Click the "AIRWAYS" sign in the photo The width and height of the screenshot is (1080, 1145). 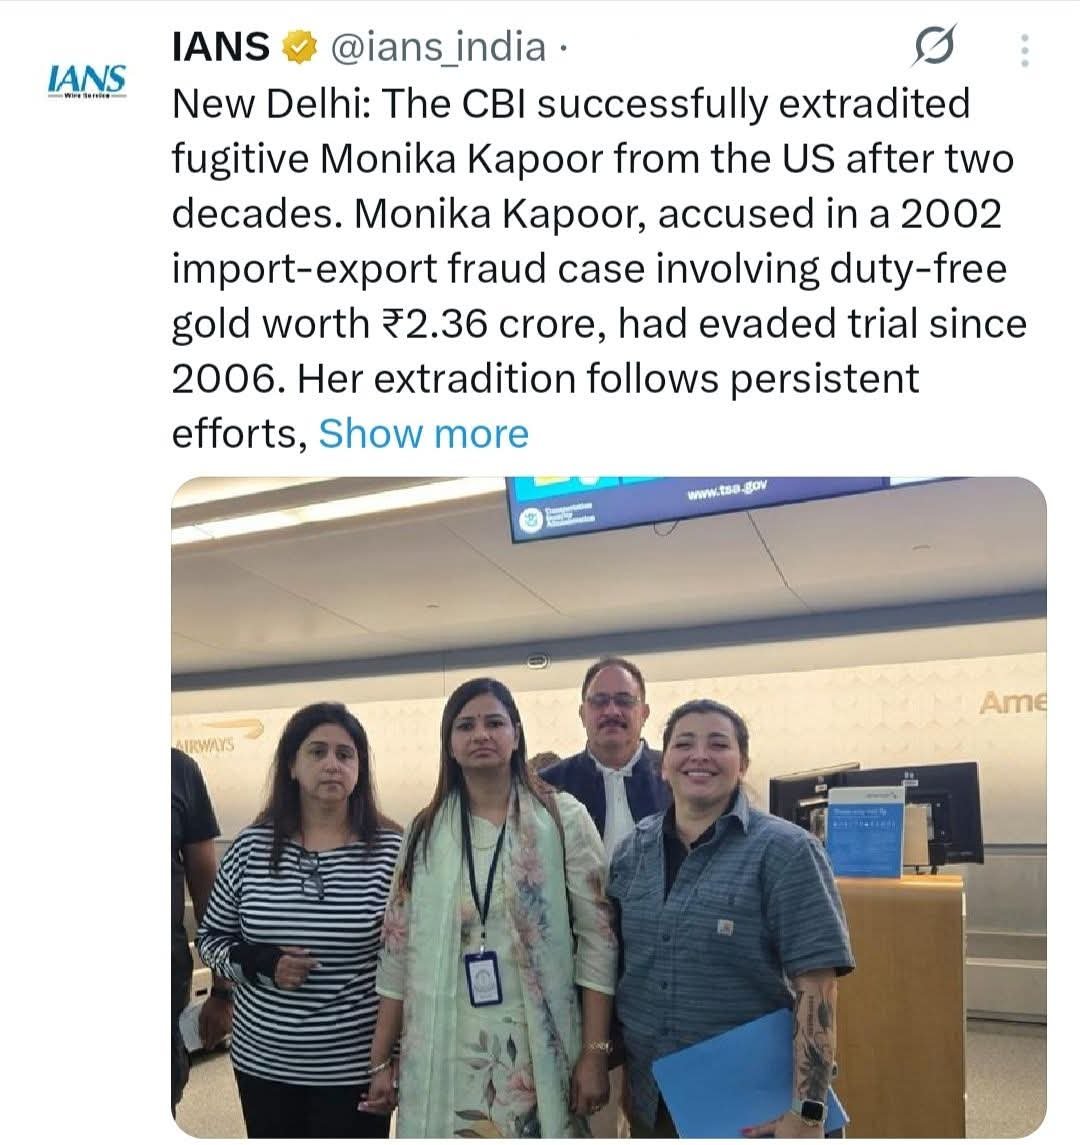click(x=203, y=745)
